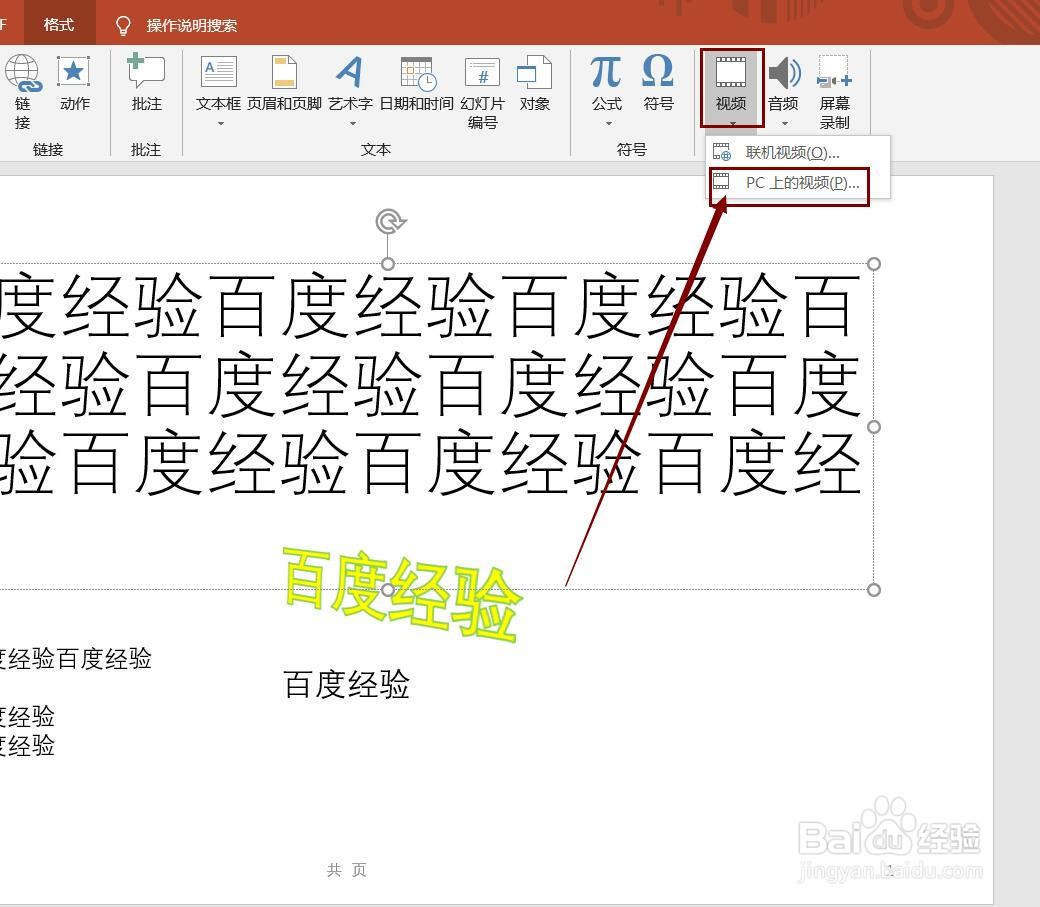Click the right-middle resize handle

click(874, 427)
